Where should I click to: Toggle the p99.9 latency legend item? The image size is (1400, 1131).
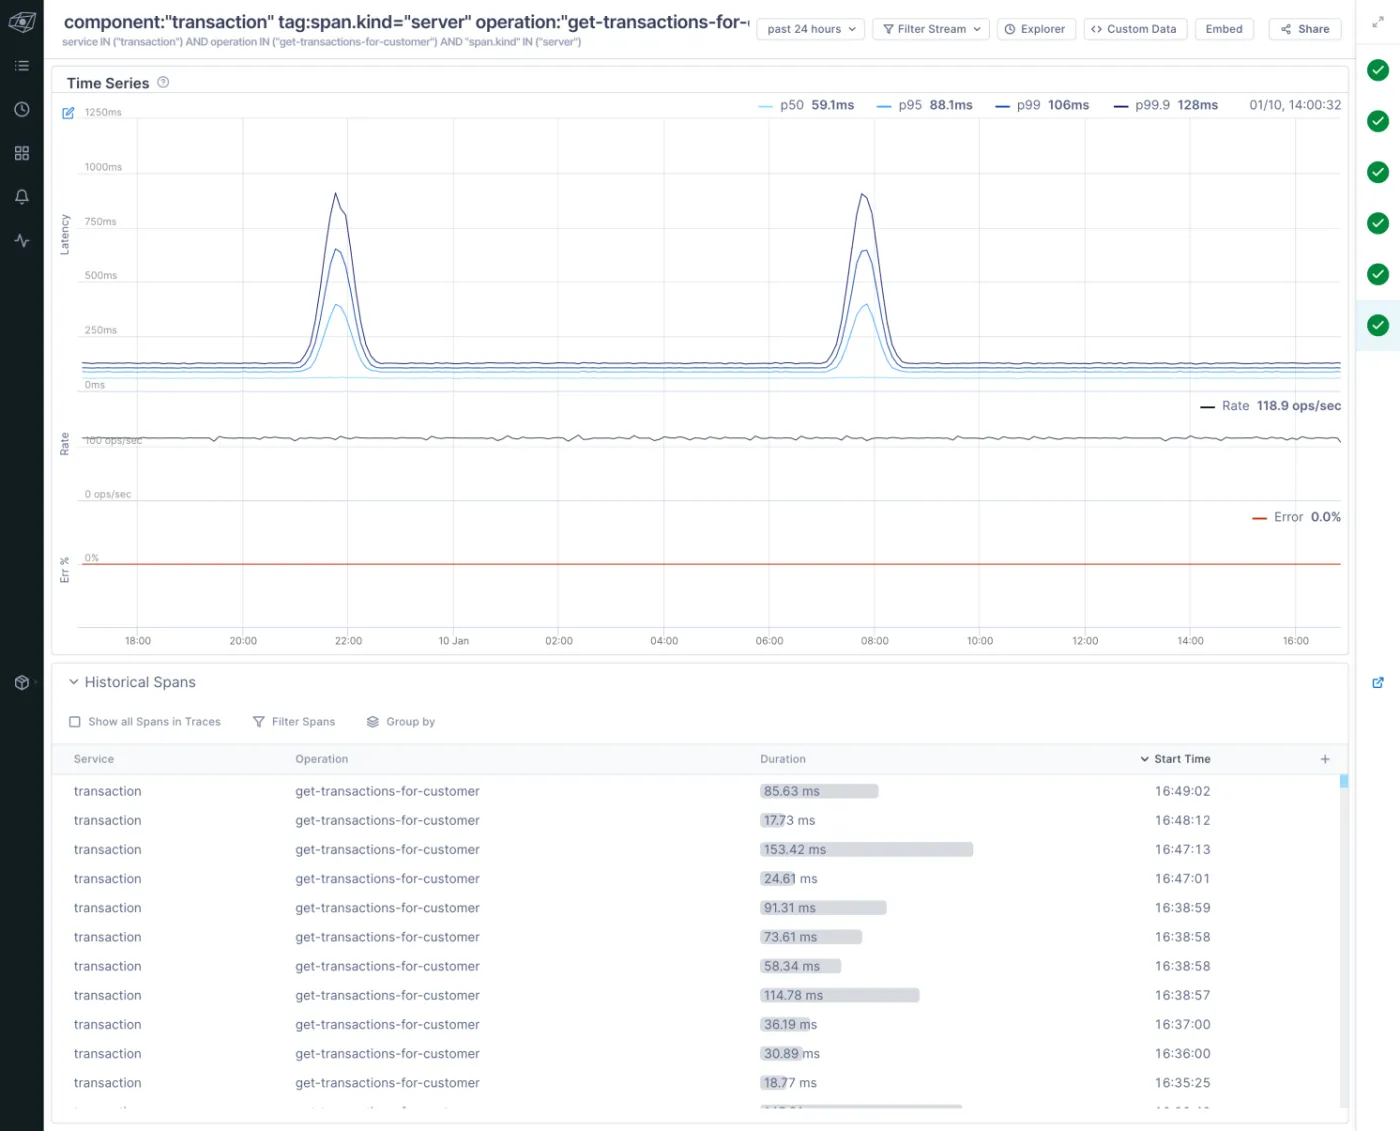coord(1166,105)
